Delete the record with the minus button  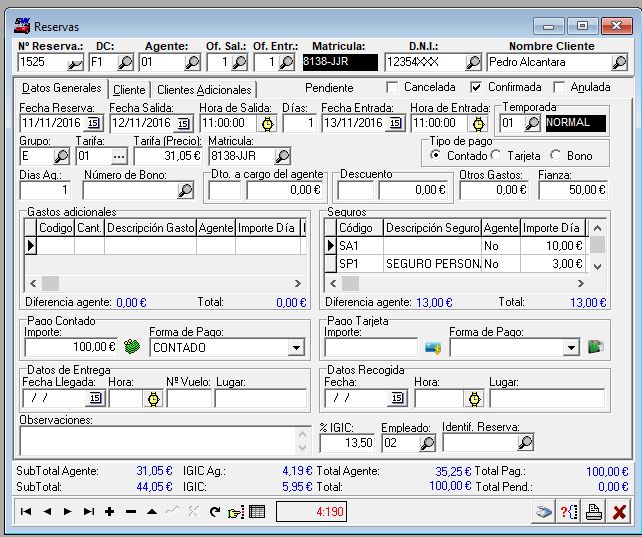pos(131,512)
